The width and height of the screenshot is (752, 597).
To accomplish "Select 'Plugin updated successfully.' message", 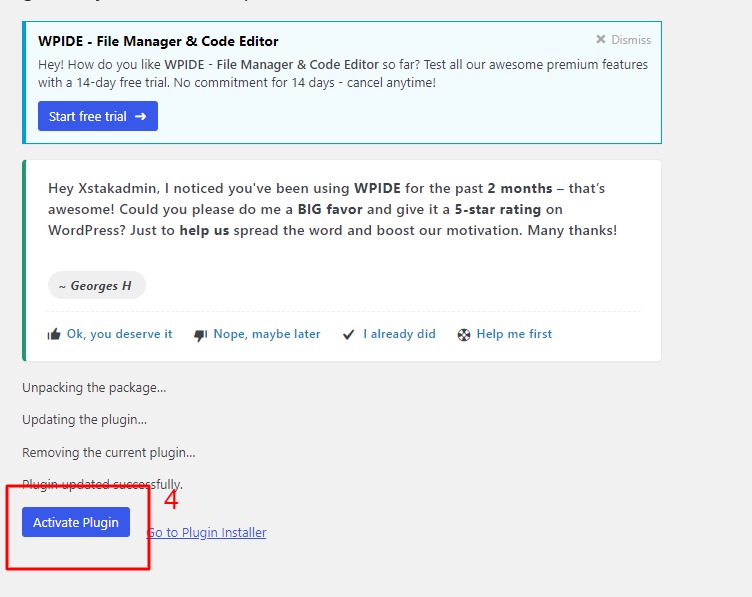I will 102,484.
